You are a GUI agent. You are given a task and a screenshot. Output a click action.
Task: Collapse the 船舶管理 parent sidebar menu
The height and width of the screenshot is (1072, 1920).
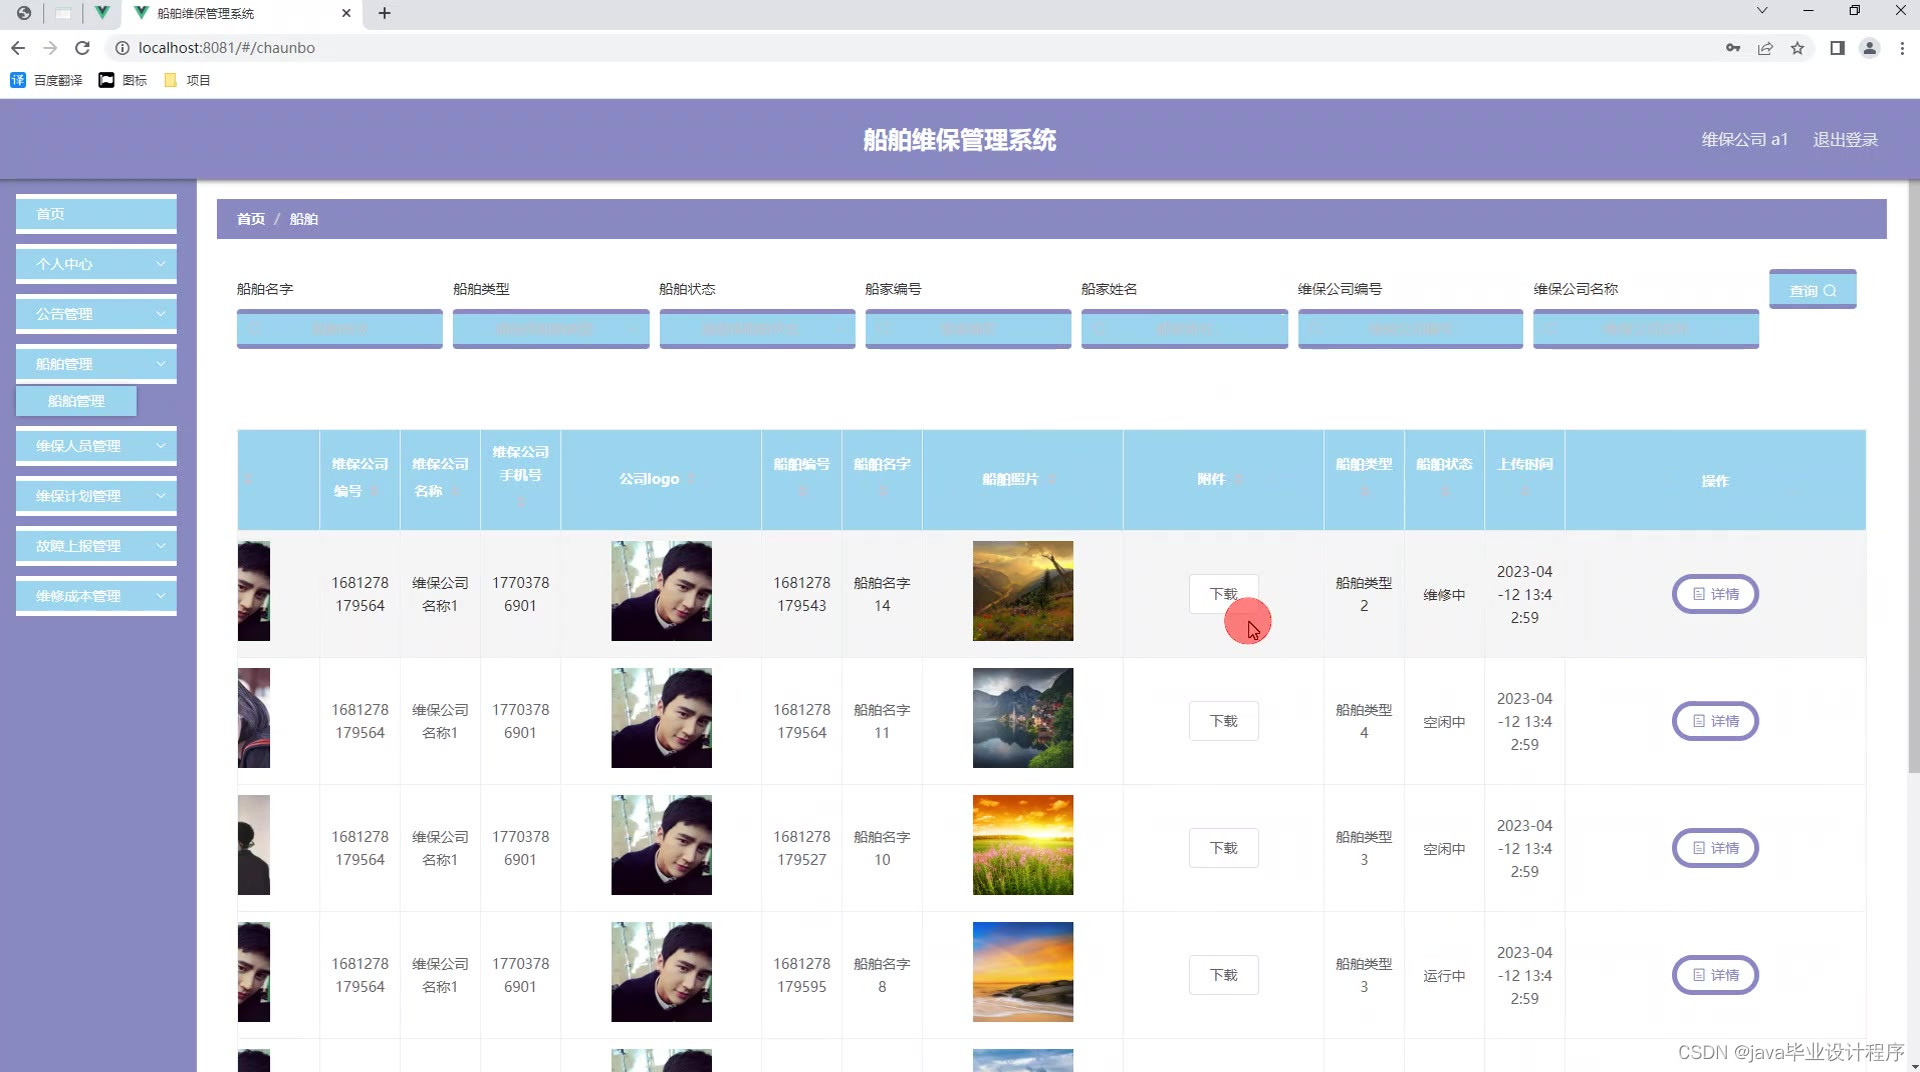tap(96, 364)
